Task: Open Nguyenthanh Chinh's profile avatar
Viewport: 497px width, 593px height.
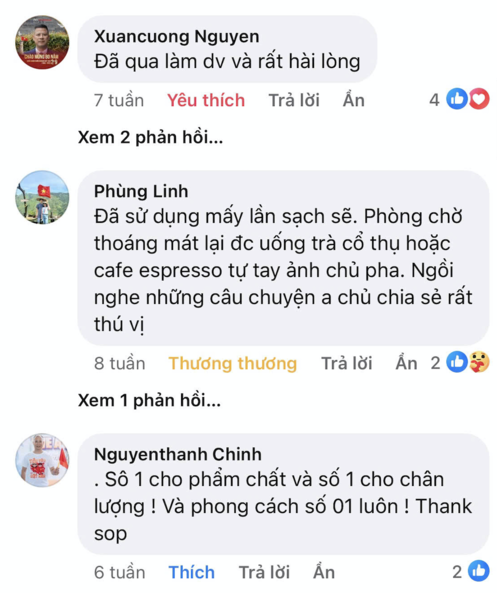Action: 42,460
